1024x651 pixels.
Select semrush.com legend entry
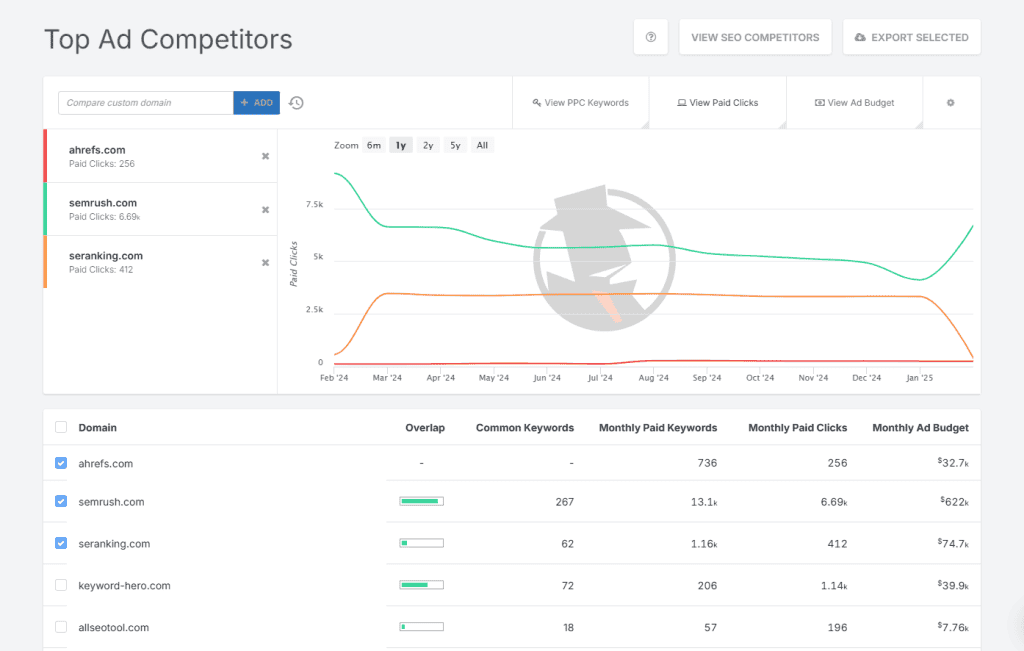point(160,209)
